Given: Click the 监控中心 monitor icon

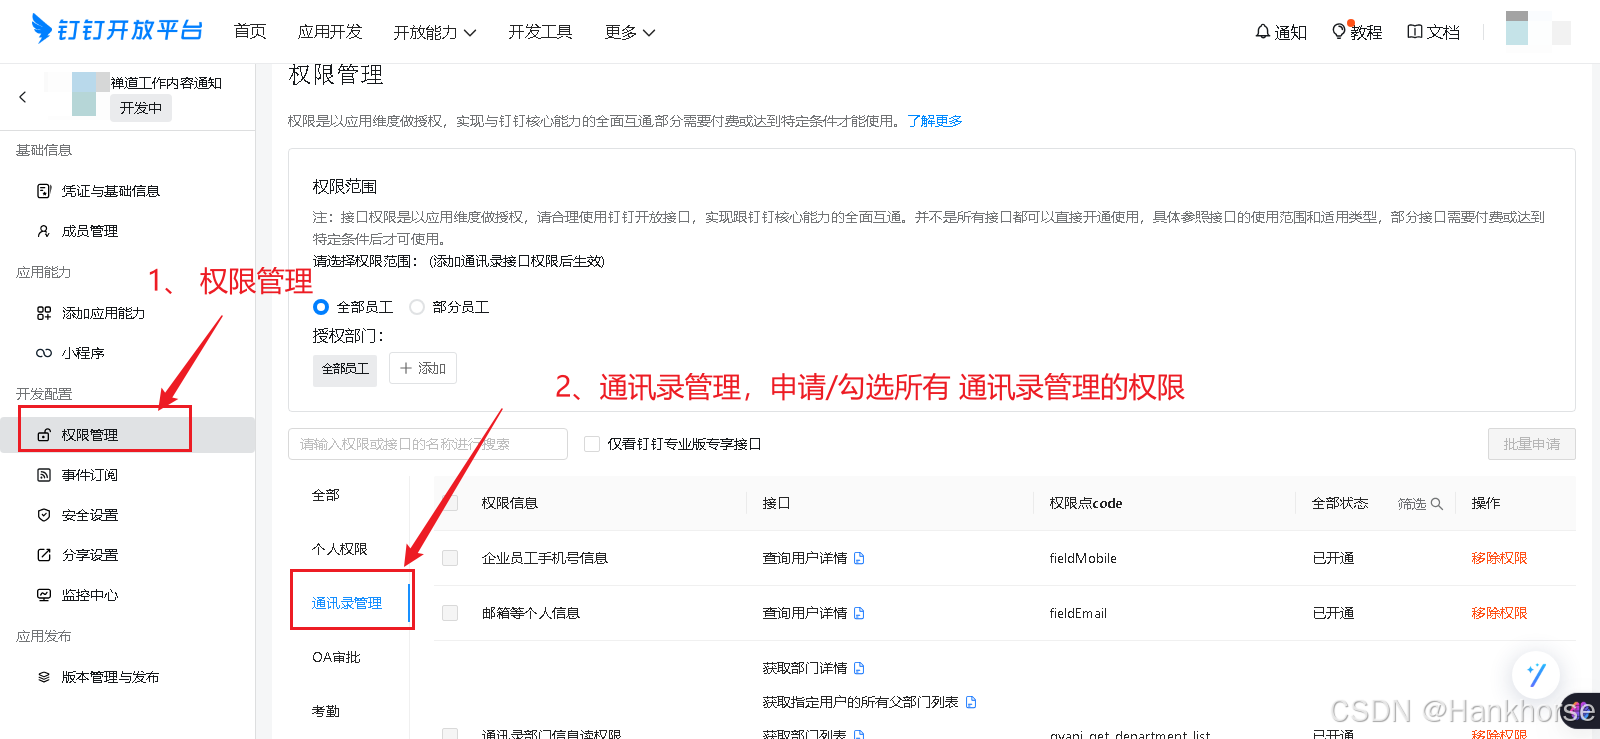Looking at the screenshot, I should point(44,595).
